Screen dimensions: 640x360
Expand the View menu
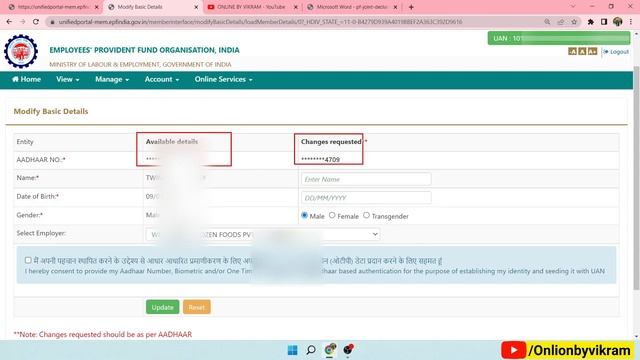pyautogui.click(x=68, y=80)
